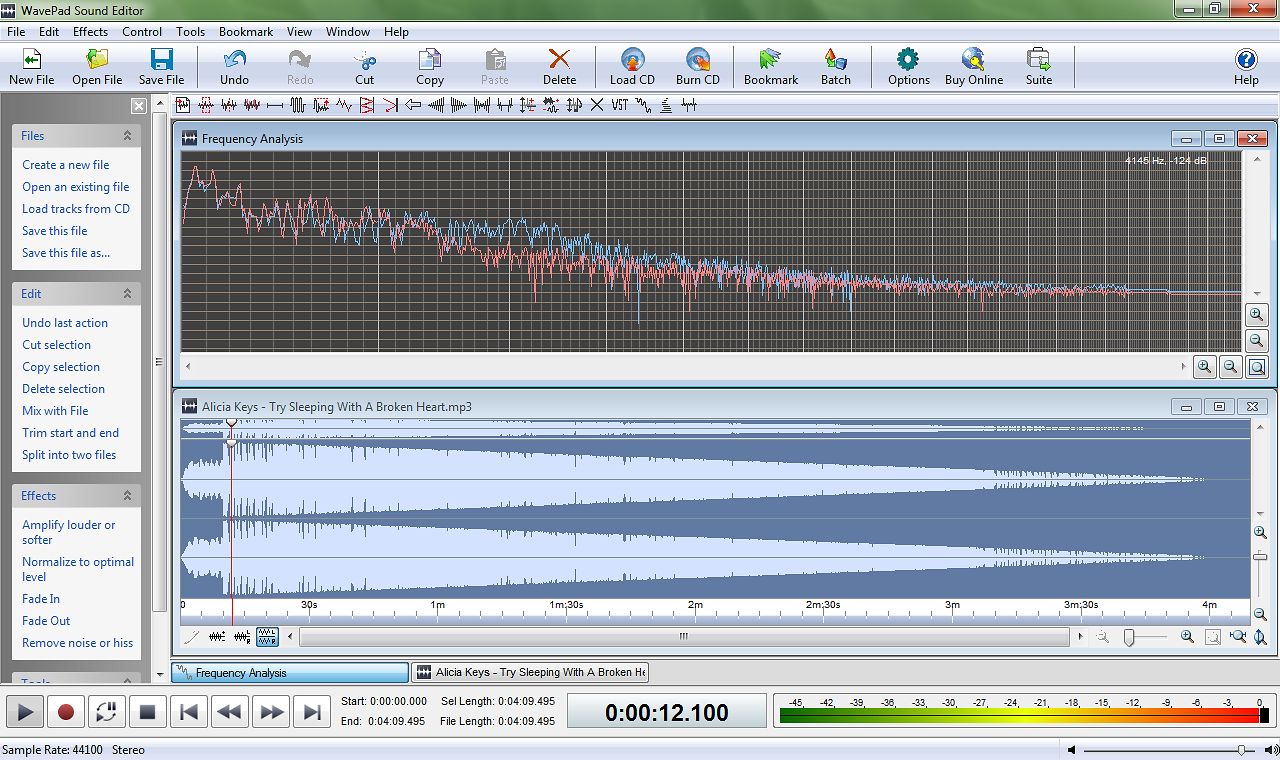Switch to the Alicia Keys song tab

click(530, 672)
